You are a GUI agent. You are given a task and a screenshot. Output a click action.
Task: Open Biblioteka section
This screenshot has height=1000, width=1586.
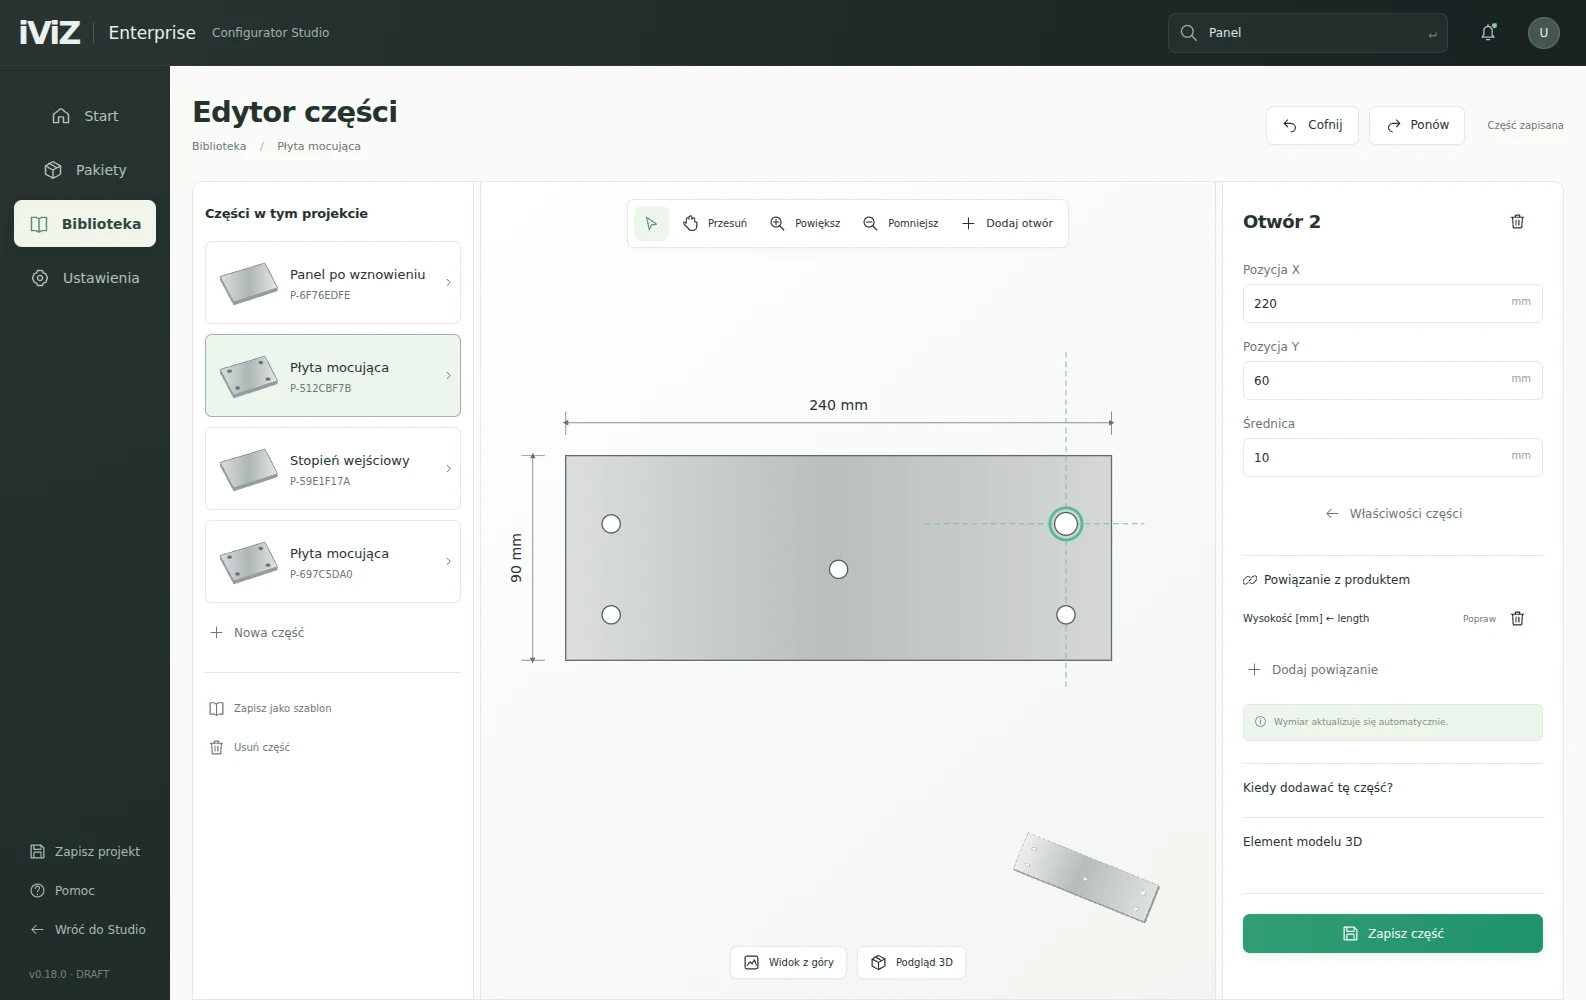point(85,224)
